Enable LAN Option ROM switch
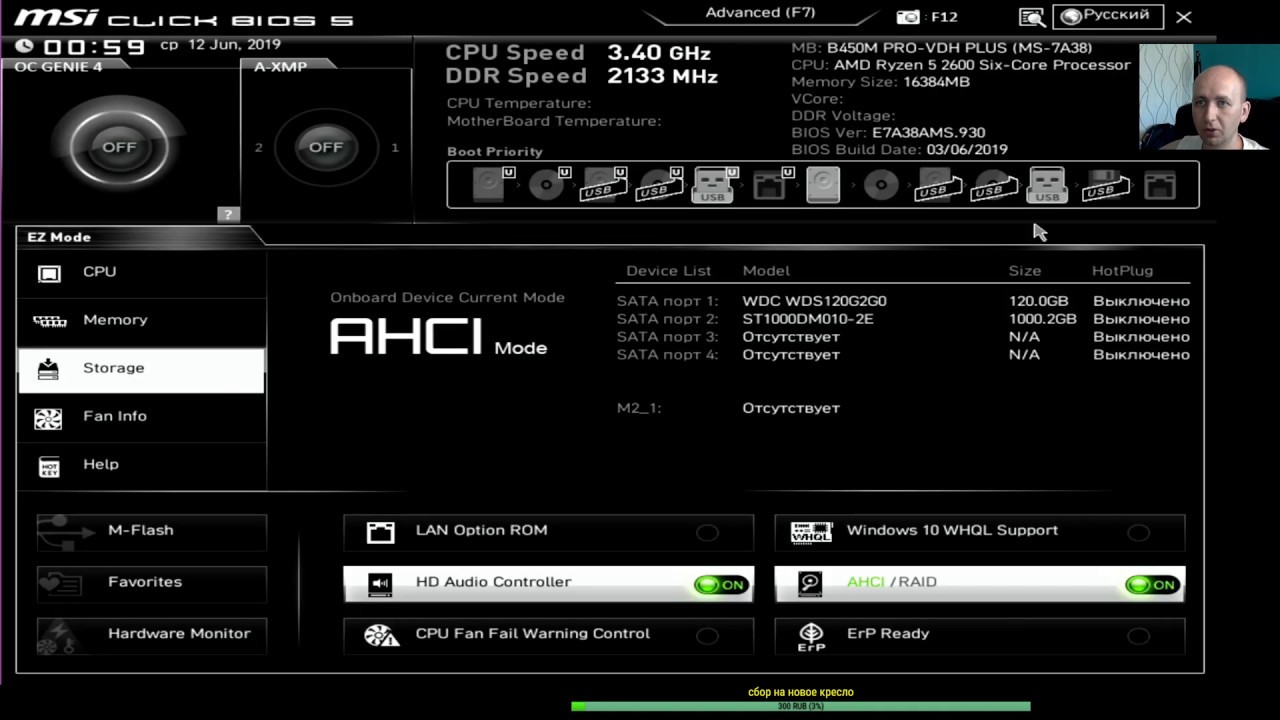 708,532
